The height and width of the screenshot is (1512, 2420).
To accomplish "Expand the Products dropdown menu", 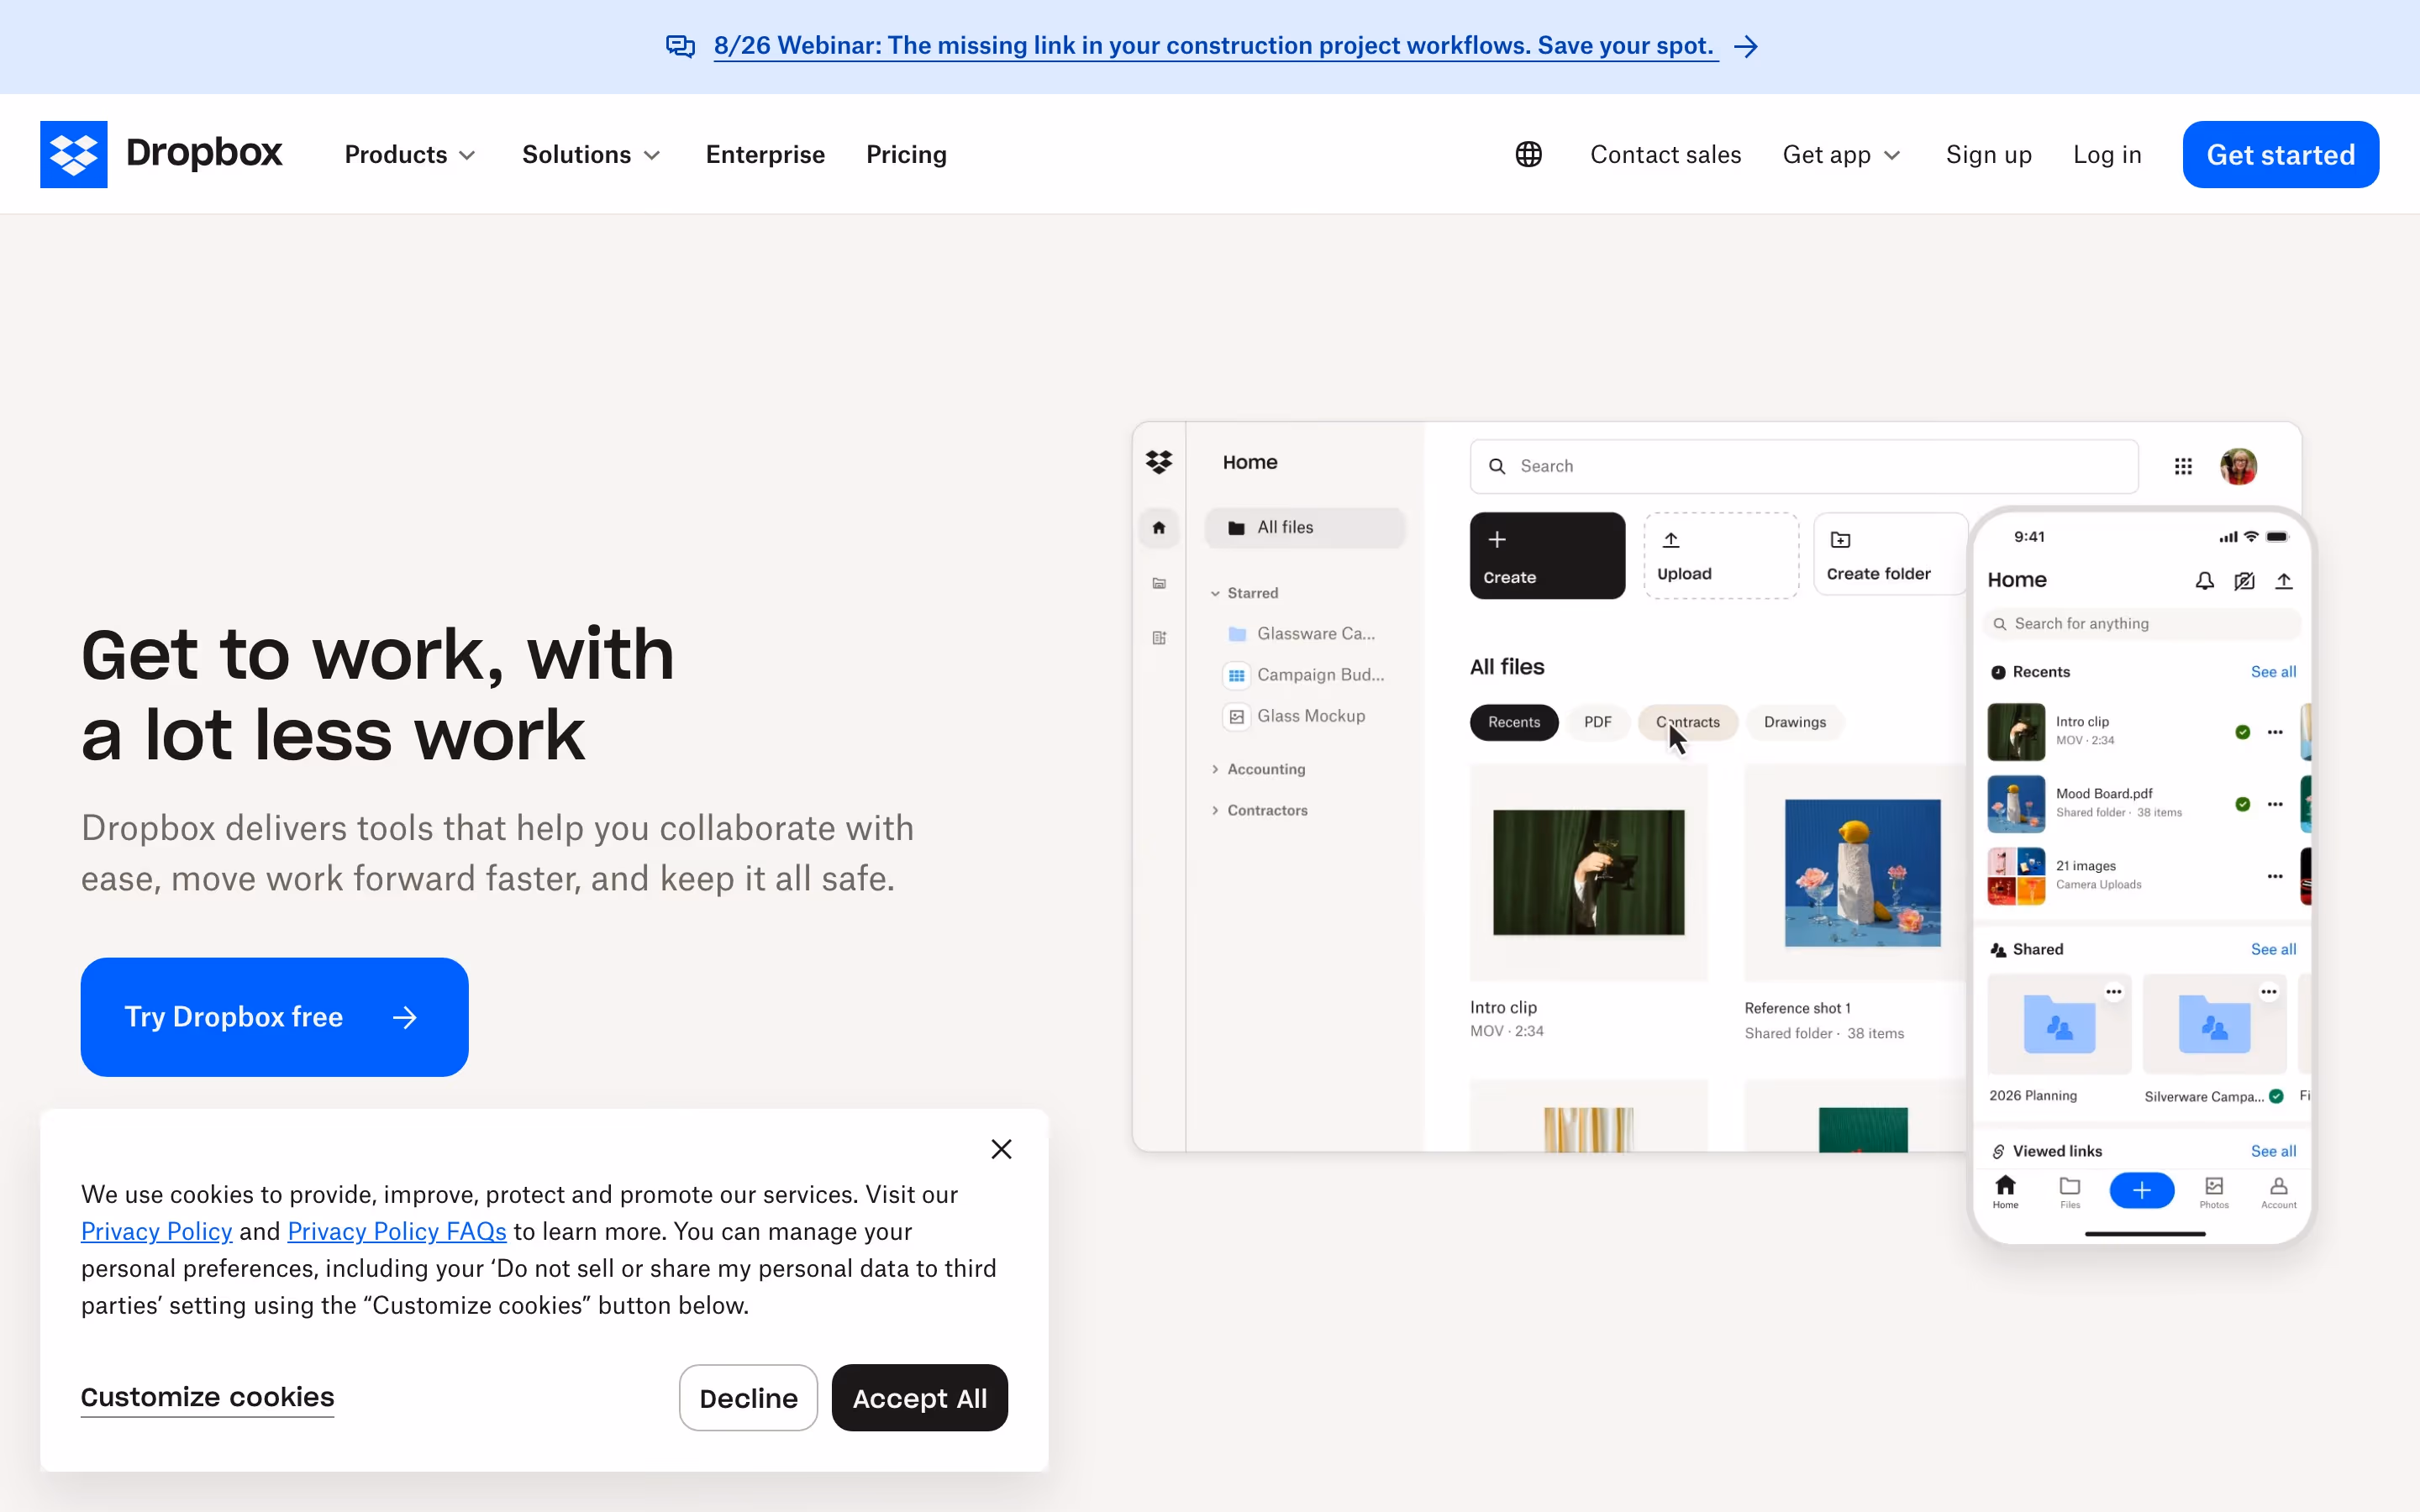I will tap(410, 155).
